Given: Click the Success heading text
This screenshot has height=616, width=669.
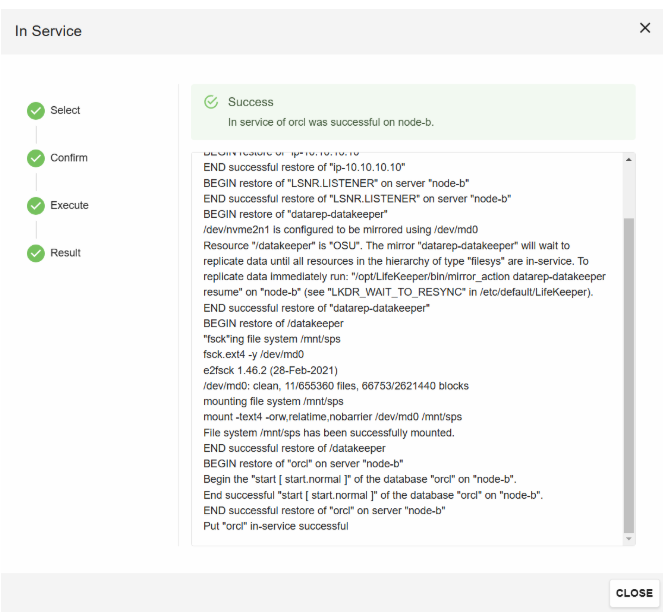Looking at the screenshot, I should coord(250,102).
